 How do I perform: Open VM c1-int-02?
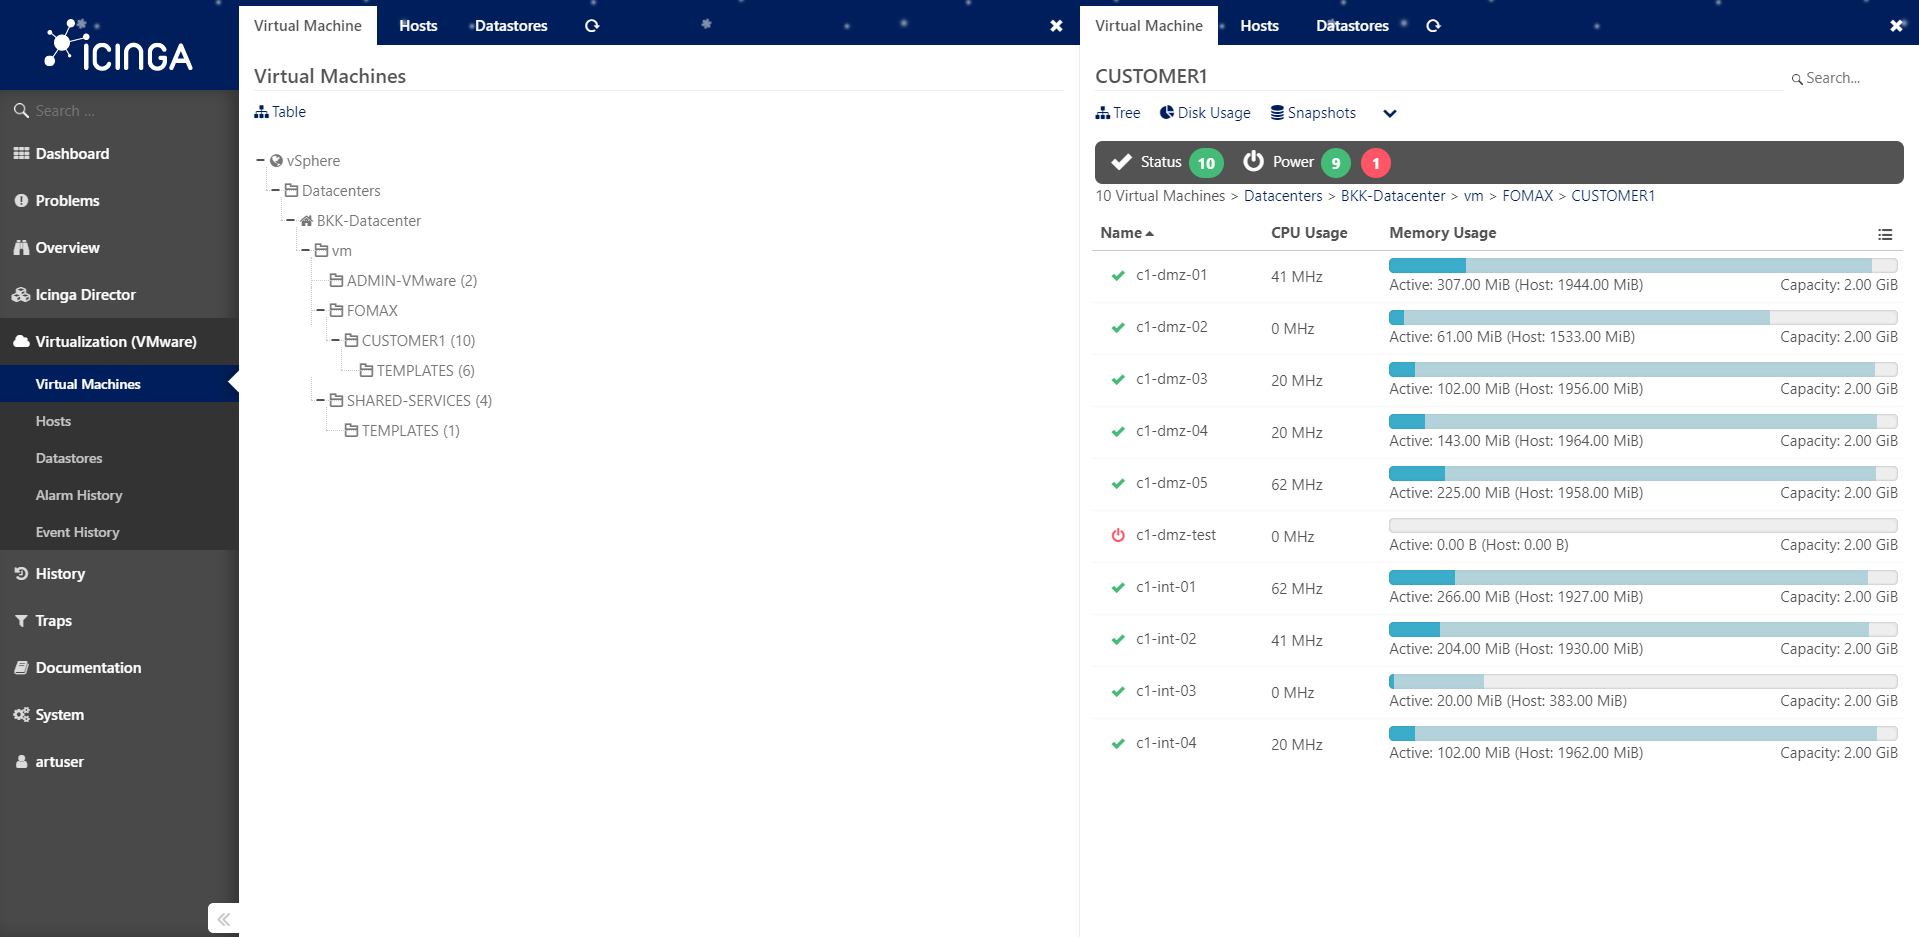click(x=1166, y=639)
